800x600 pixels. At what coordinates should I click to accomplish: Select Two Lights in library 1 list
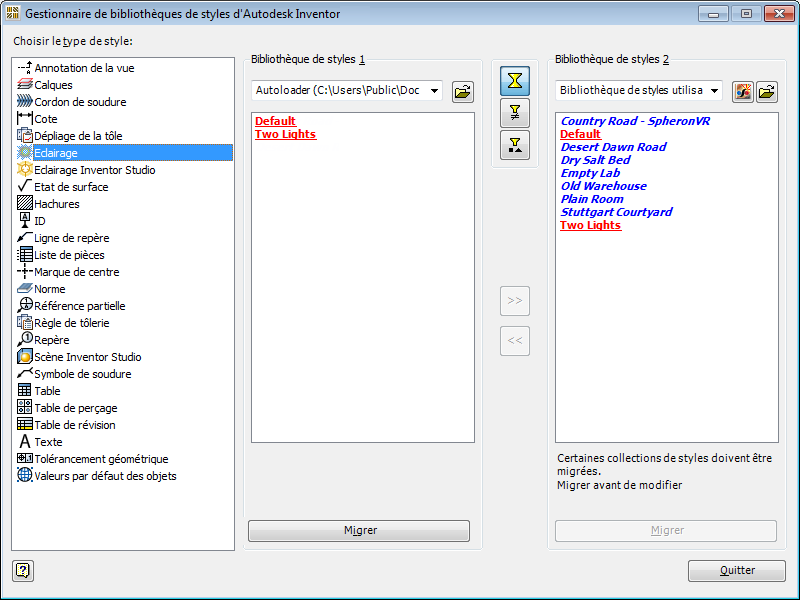pos(286,134)
